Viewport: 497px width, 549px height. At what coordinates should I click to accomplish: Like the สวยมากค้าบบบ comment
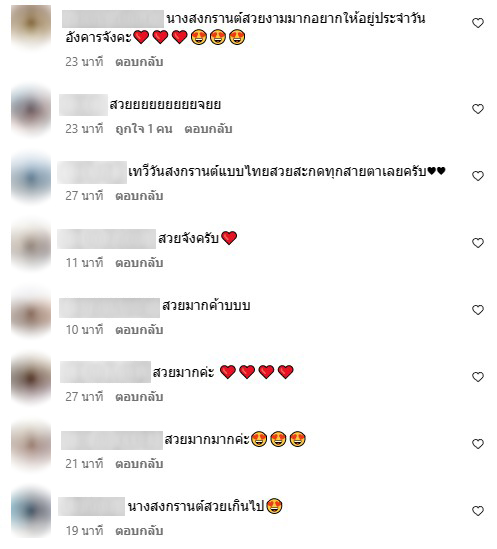[478, 310]
